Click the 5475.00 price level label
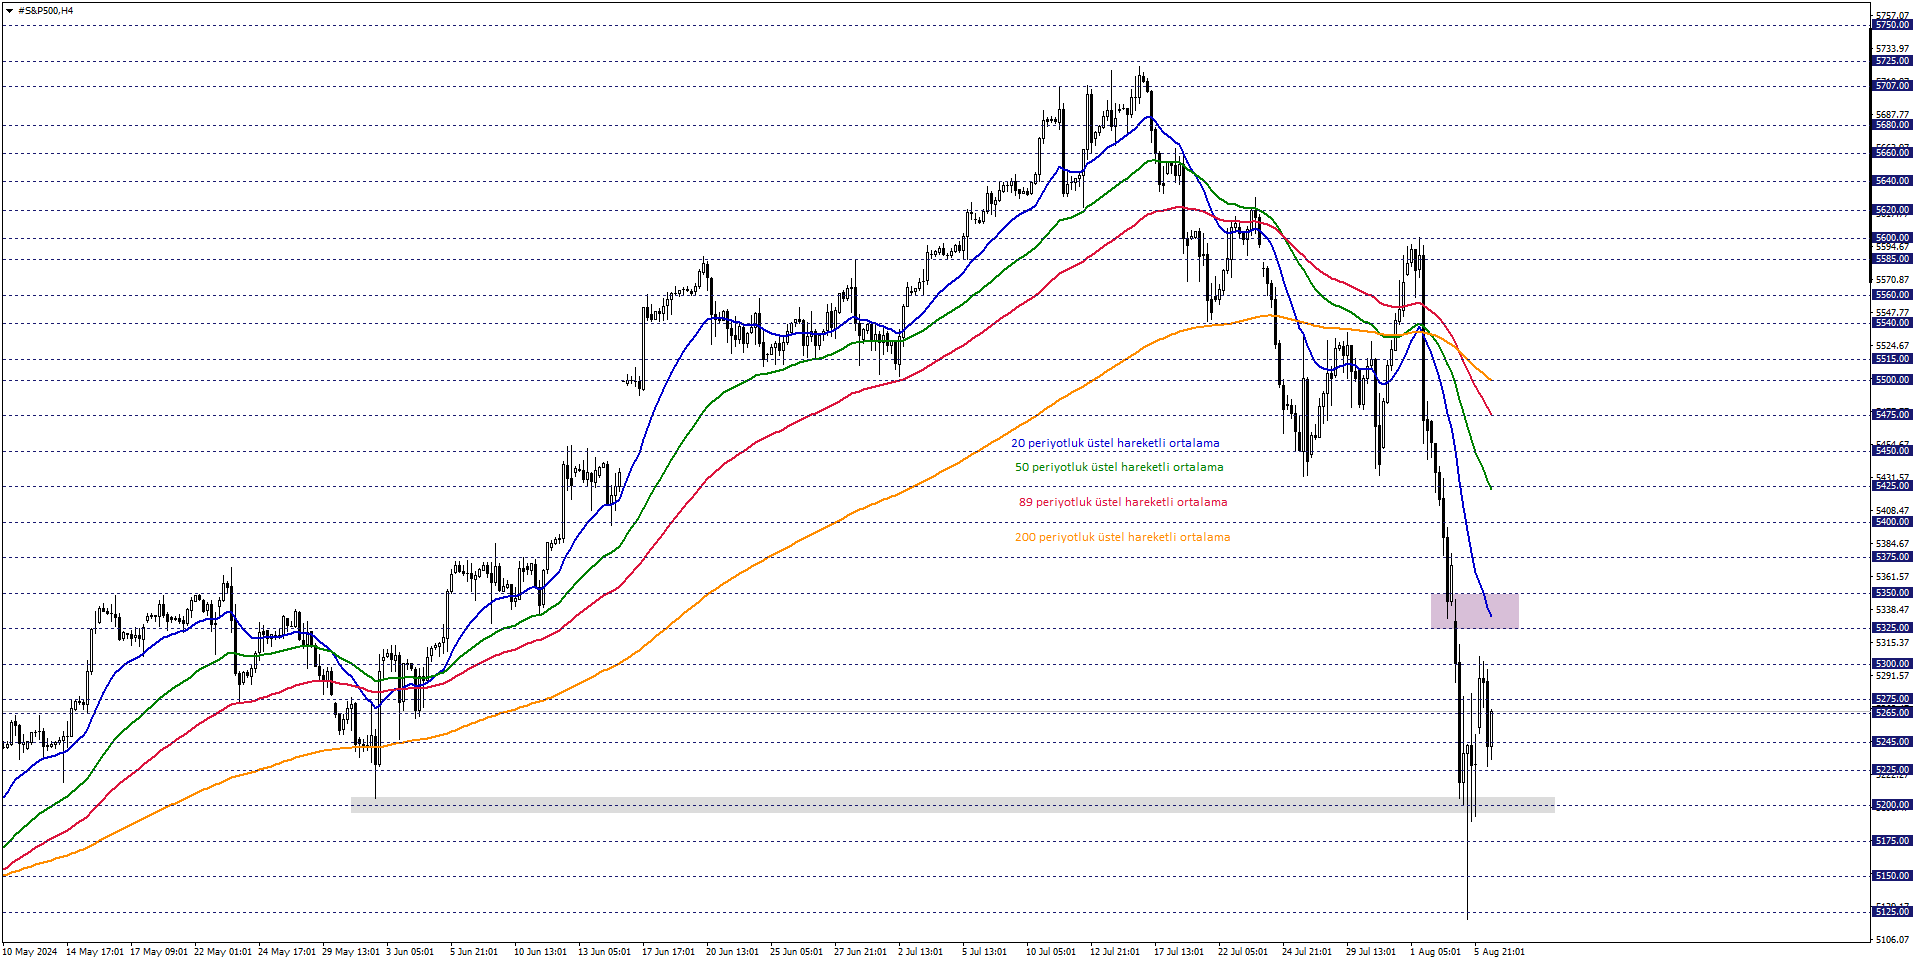Viewport: 1916px width, 963px height. pos(1892,415)
